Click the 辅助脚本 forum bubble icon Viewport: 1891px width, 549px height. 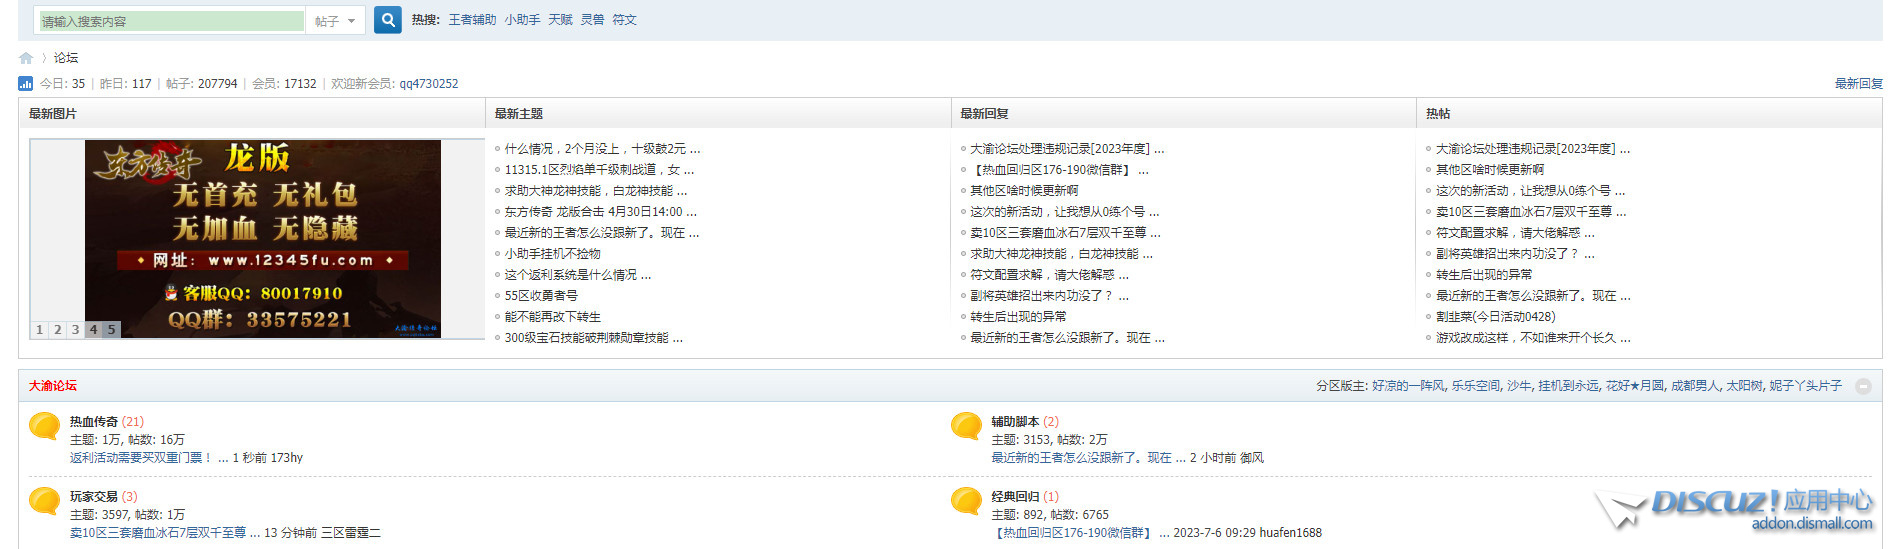click(x=966, y=427)
